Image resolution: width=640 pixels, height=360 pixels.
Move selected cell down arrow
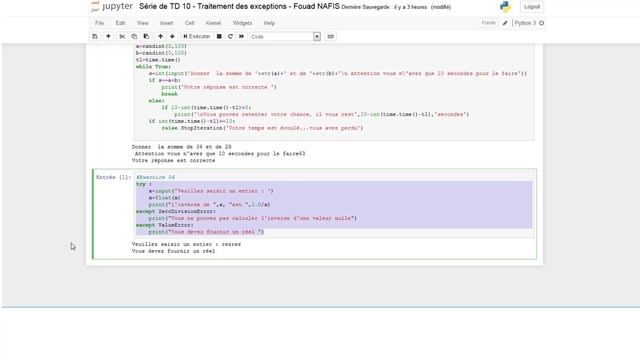(x=172, y=36)
